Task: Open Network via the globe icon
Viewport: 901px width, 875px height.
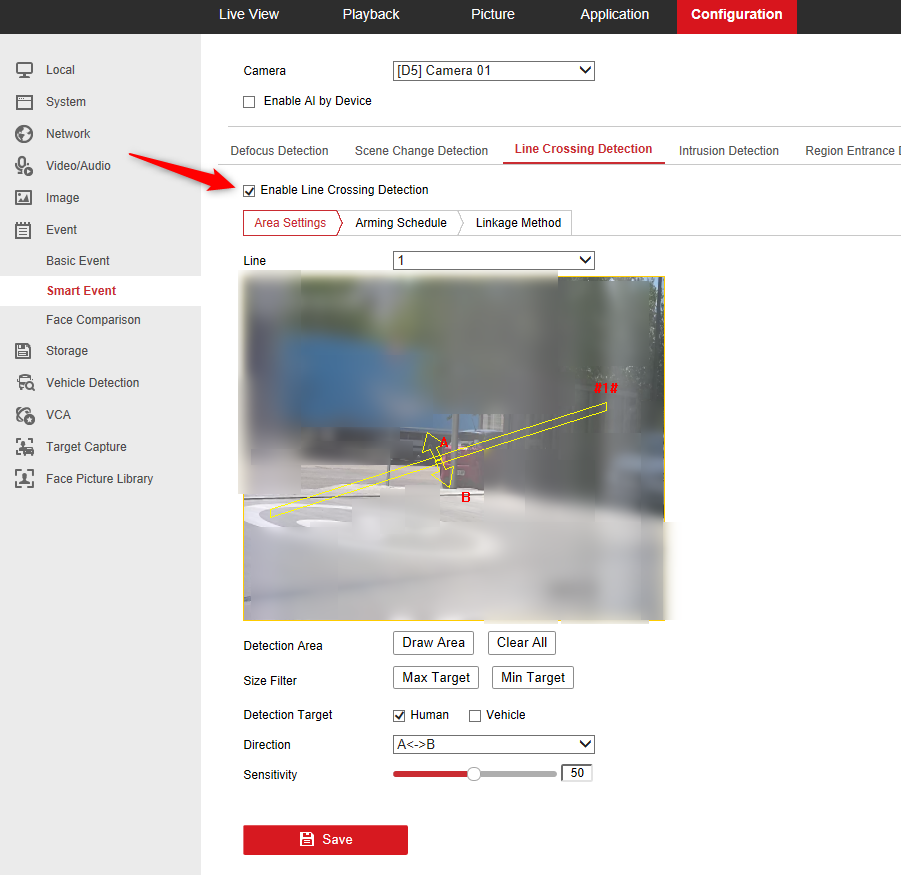Action: pos(24,134)
